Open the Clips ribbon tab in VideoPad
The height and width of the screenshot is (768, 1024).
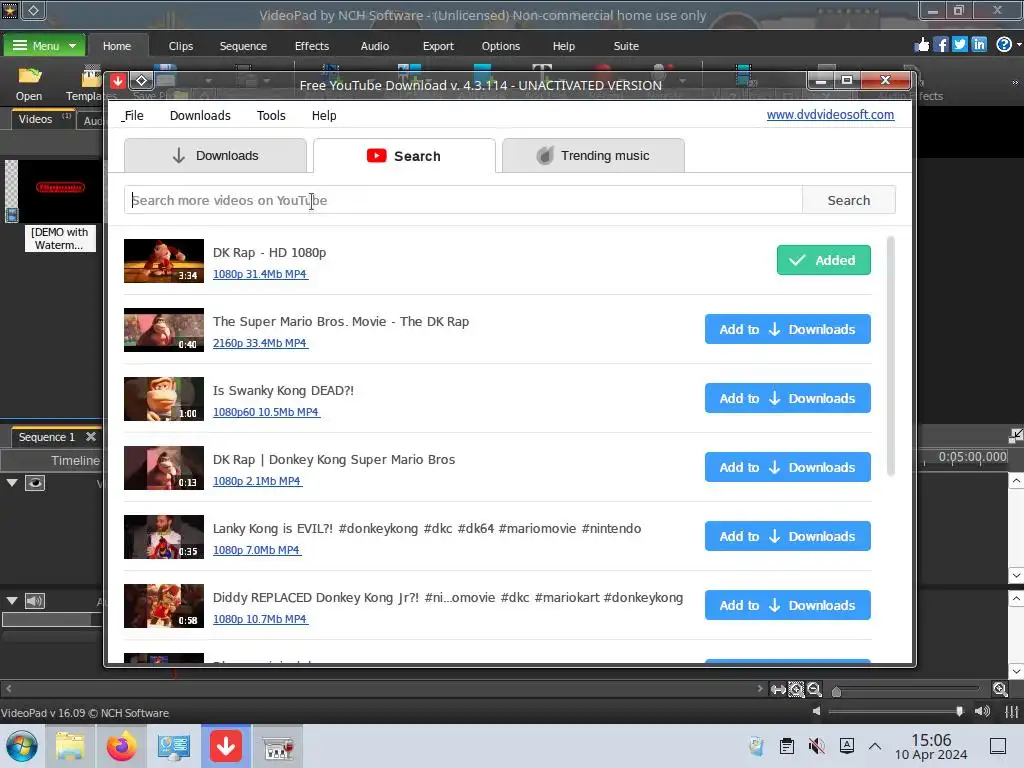tap(180, 46)
